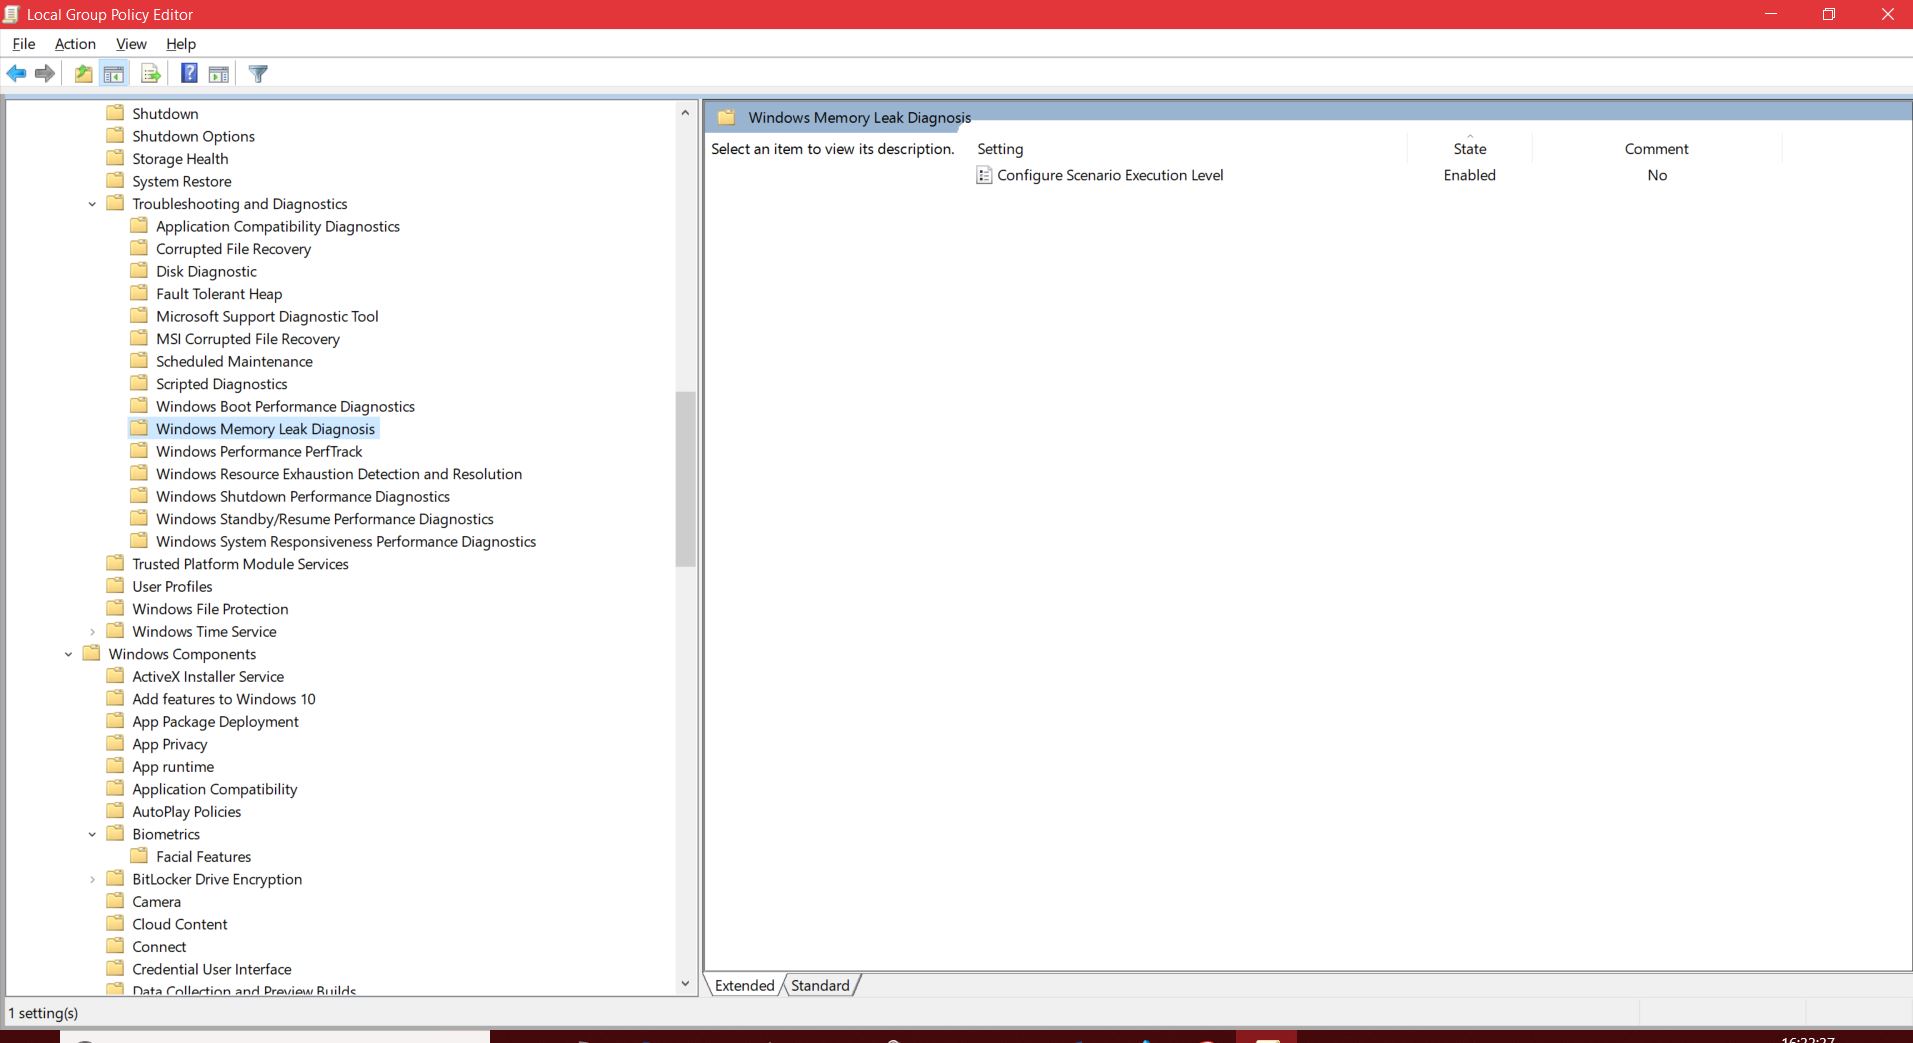Click the Filter funnel toolbar icon

click(258, 74)
